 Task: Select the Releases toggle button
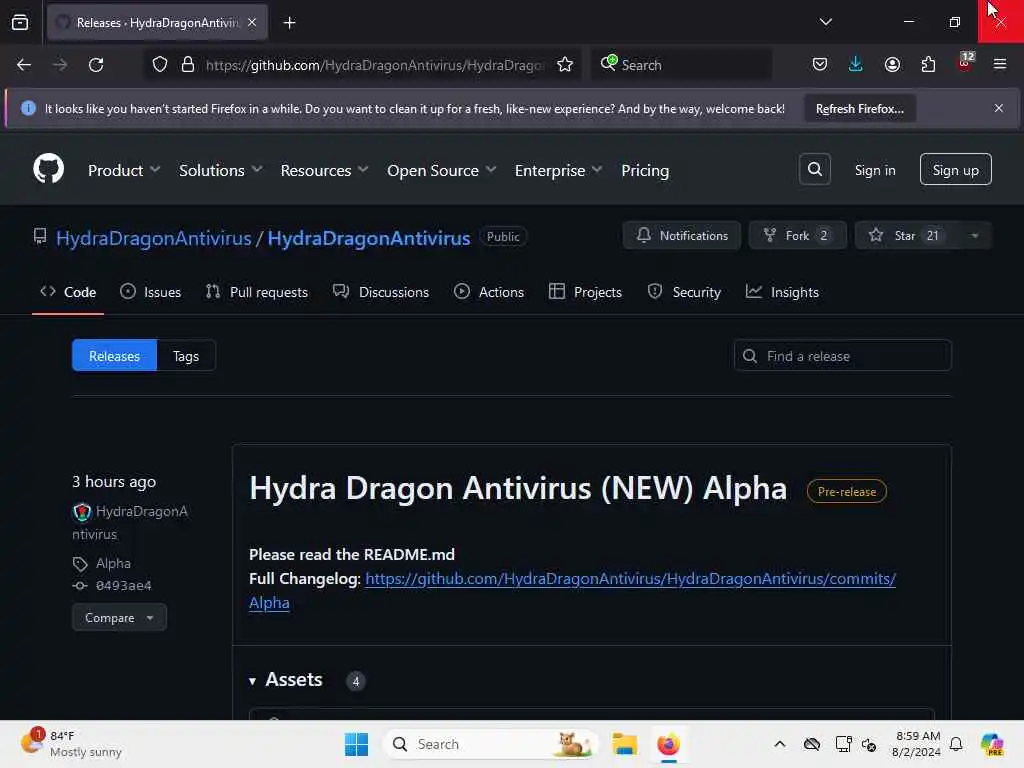pyautogui.click(x=114, y=355)
